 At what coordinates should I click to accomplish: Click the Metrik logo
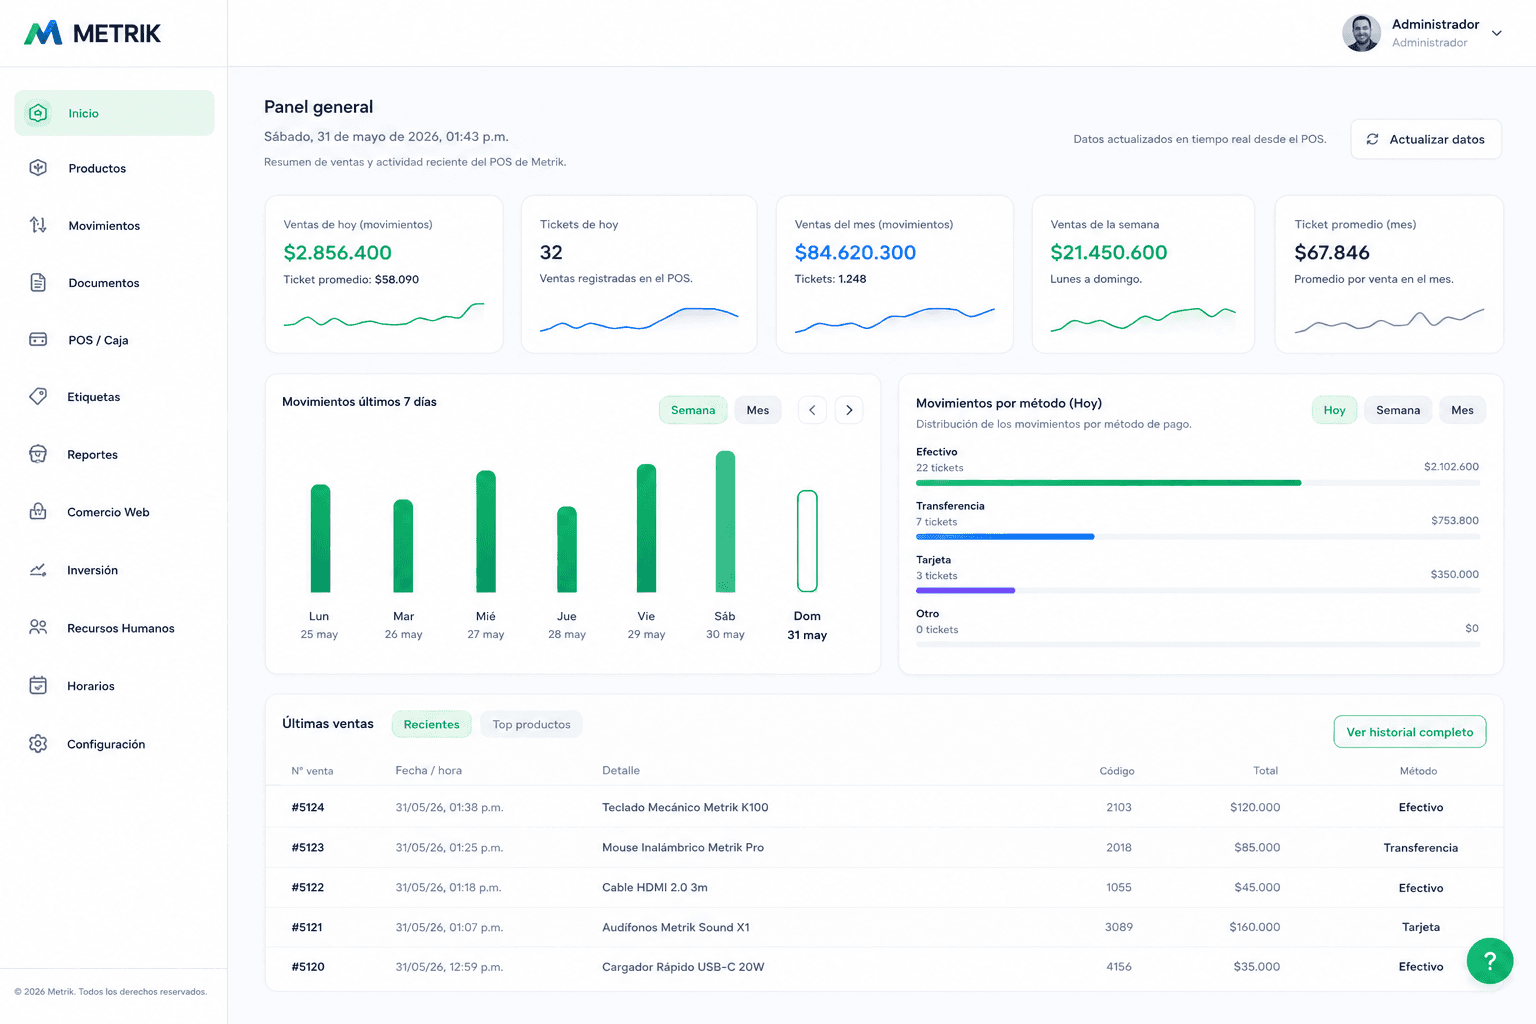(x=92, y=33)
